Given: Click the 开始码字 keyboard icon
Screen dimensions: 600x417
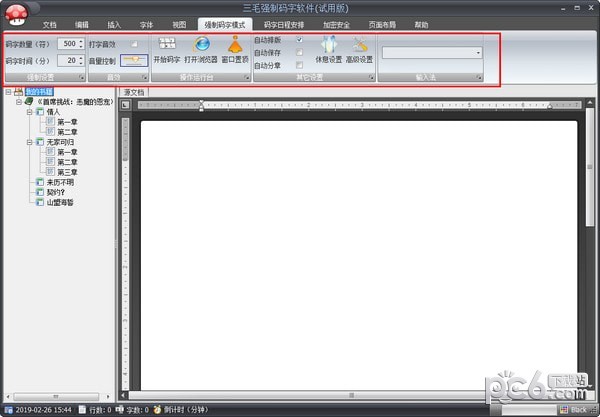Looking at the screenshot, I should coord(167,44).
